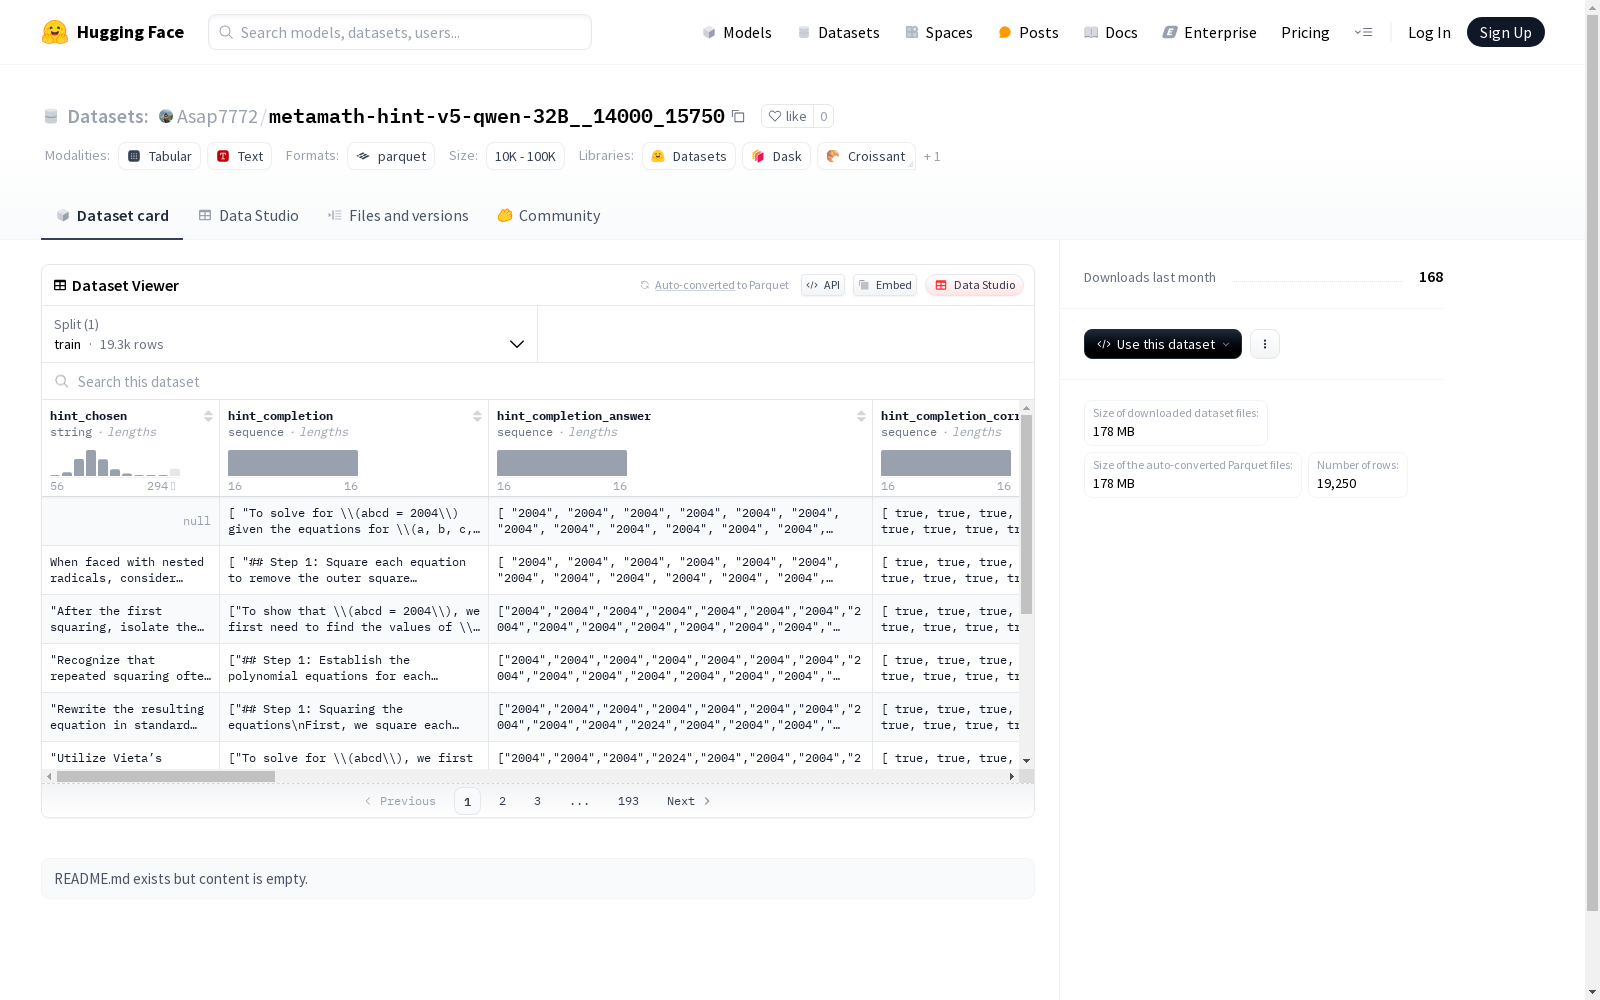The height and width of the screenshot is (1000, 1600).
Task: Sort the hint_chosen column
Action: pyautogui.click(x=208, y=416)
